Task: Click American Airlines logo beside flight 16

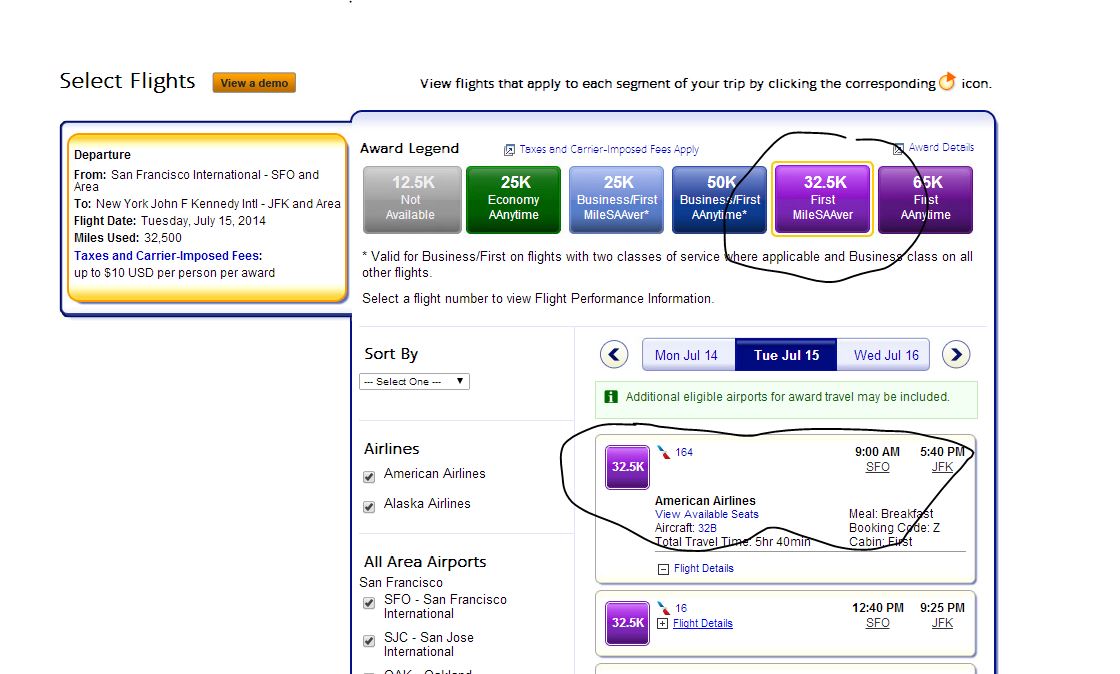Action: (664, 608)
